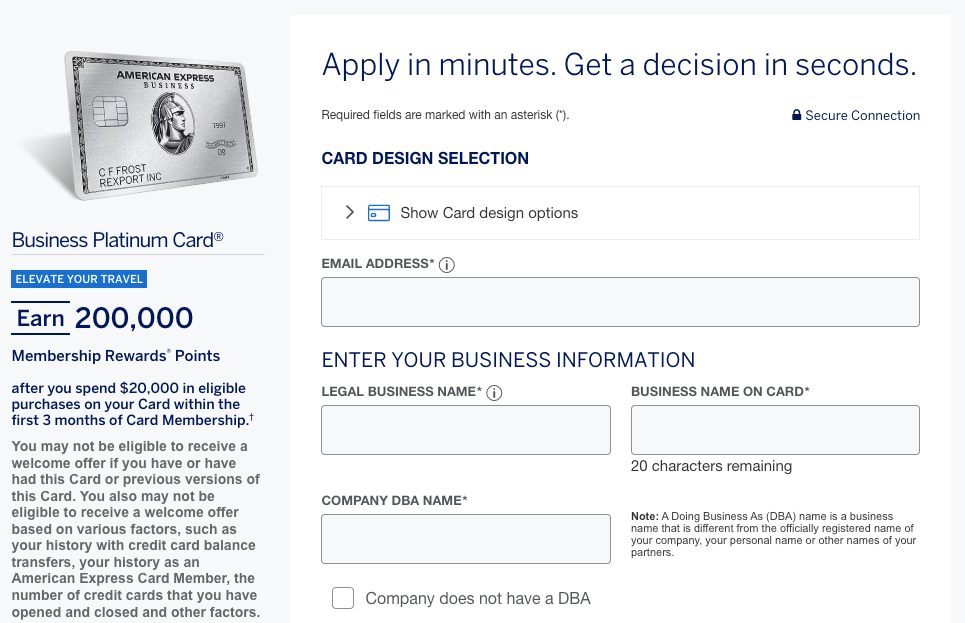Click the info icon next to LEGAL BUSINESS NAME
965x623 pixels.
coord(495,393)
